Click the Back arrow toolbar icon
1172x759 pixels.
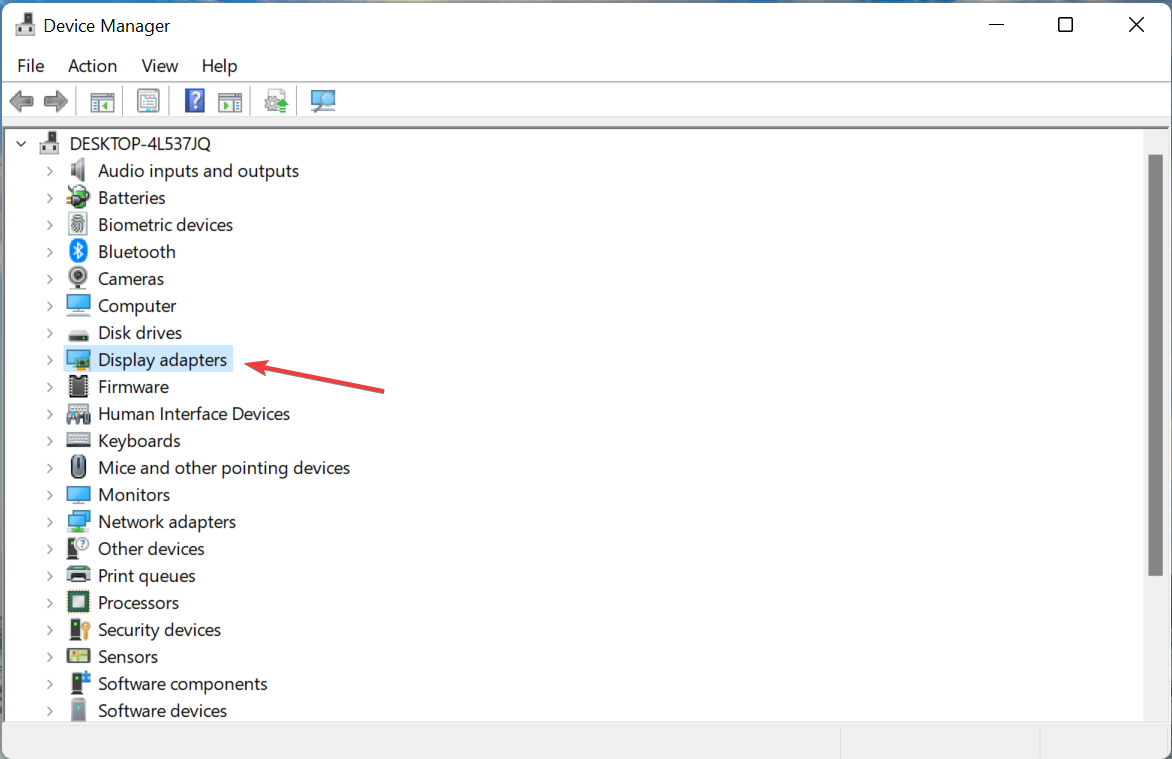(22, 101)
